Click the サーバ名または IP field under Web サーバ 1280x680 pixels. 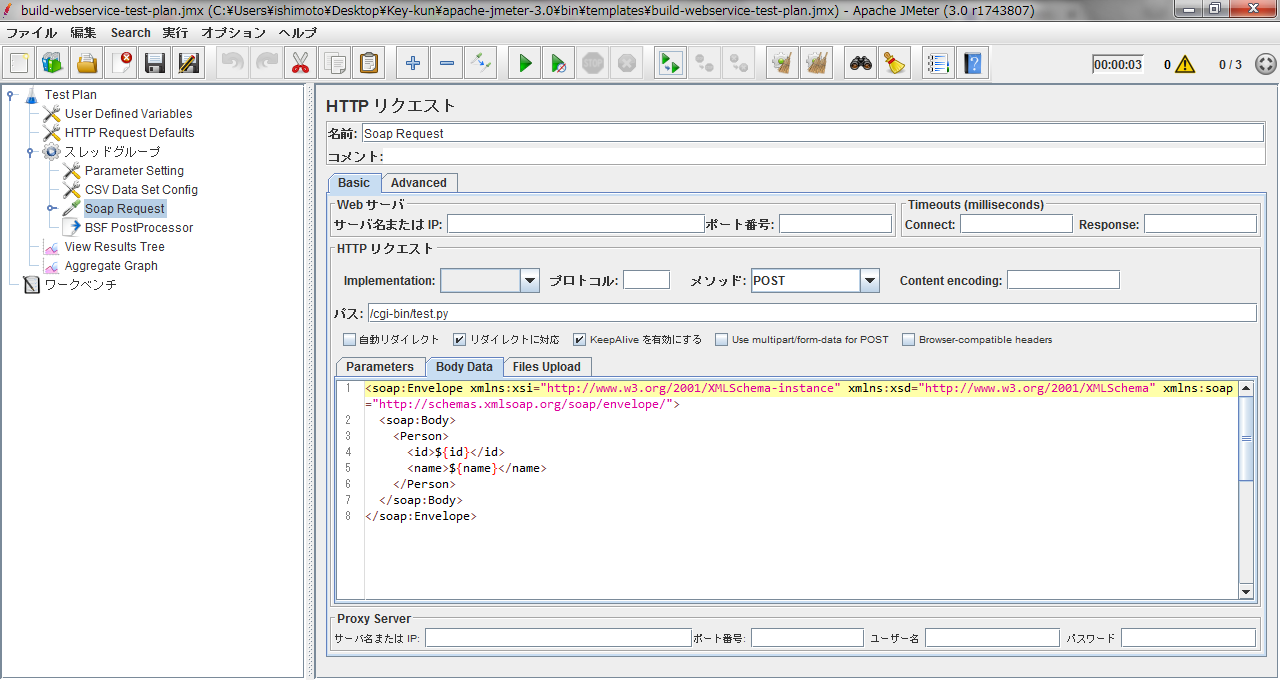tap(575, 224)
